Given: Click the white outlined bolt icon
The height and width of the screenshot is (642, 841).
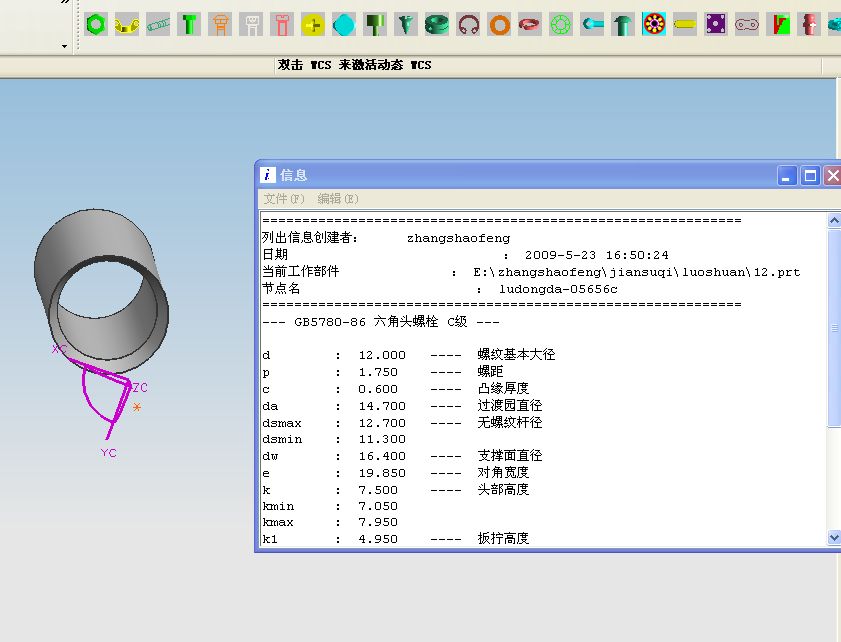Looking at the screenshot, I should 252,25.
